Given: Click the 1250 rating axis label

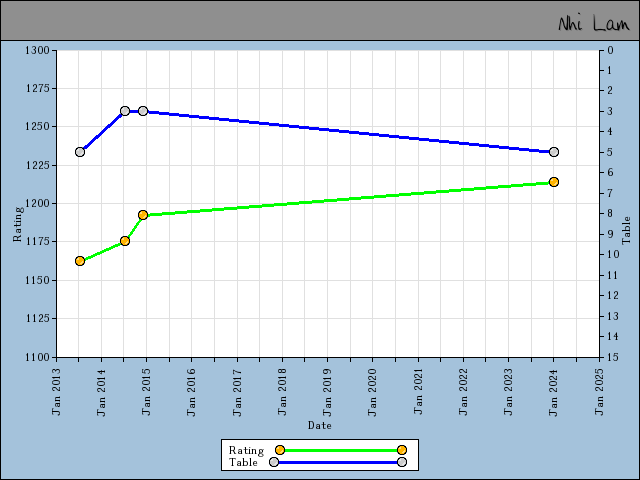Looking at the screenshot, I should point(37,127).
